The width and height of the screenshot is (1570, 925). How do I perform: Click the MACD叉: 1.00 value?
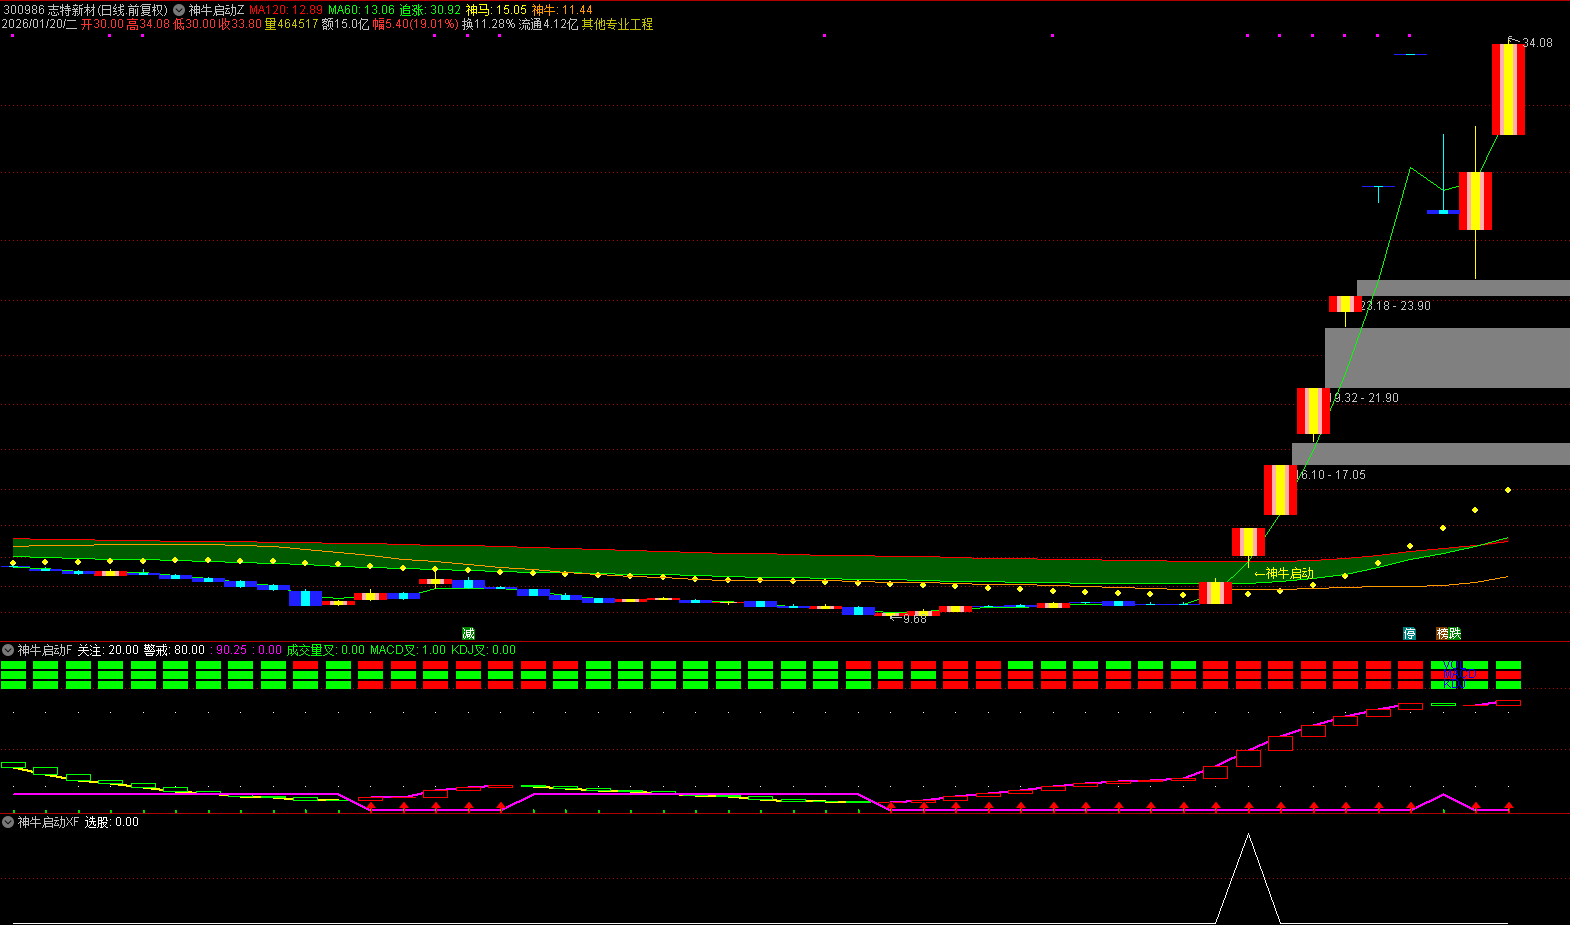pos(408,650)
